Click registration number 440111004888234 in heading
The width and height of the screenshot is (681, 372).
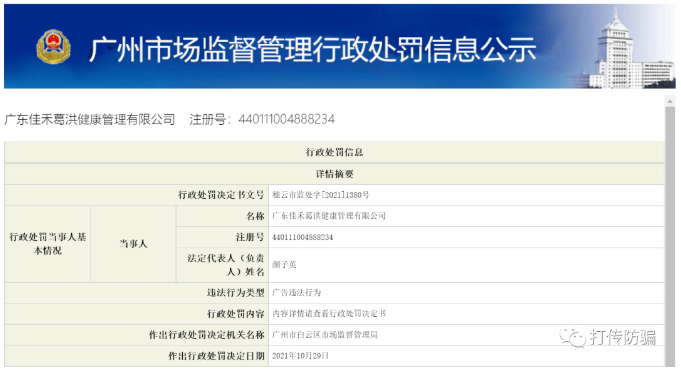(287, 119)
